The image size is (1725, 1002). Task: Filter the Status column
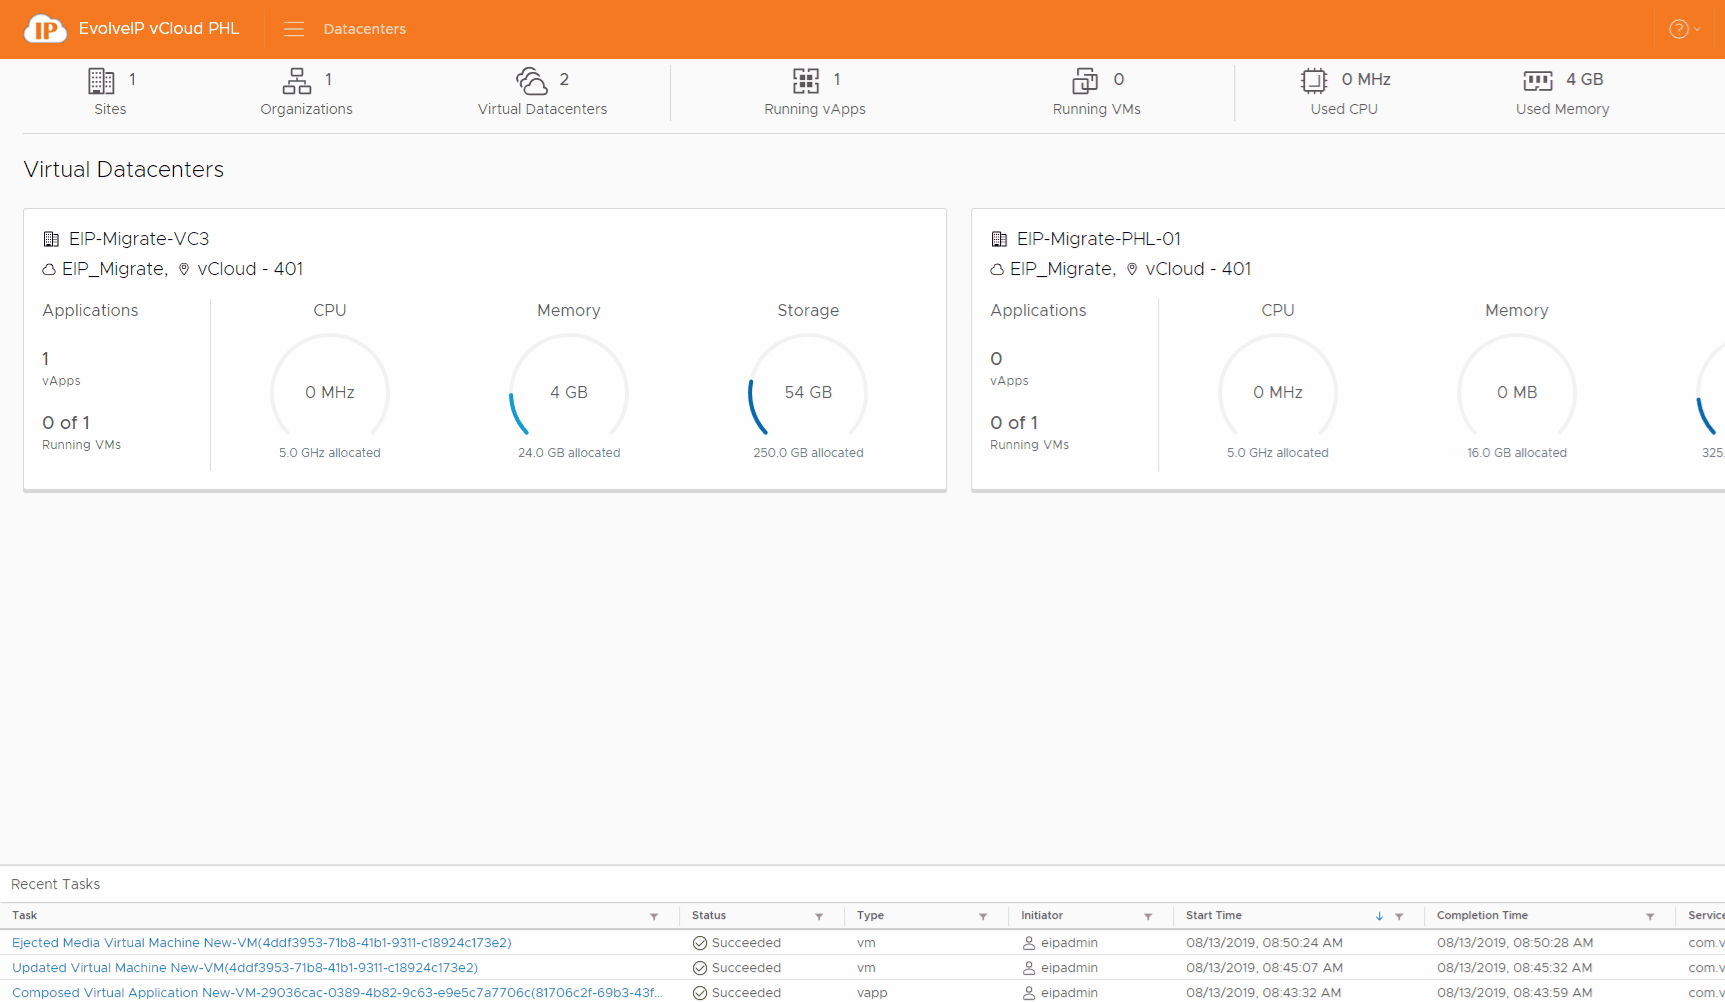tap(819, 916)
